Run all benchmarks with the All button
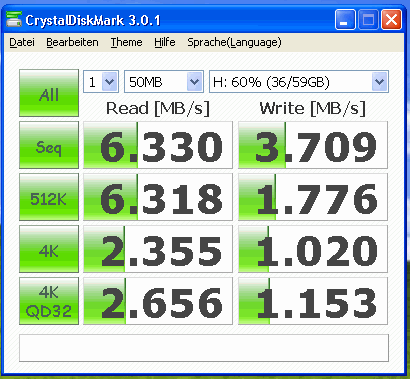The image size is (410, 379). pyautogui.click(x=49, y=93)
